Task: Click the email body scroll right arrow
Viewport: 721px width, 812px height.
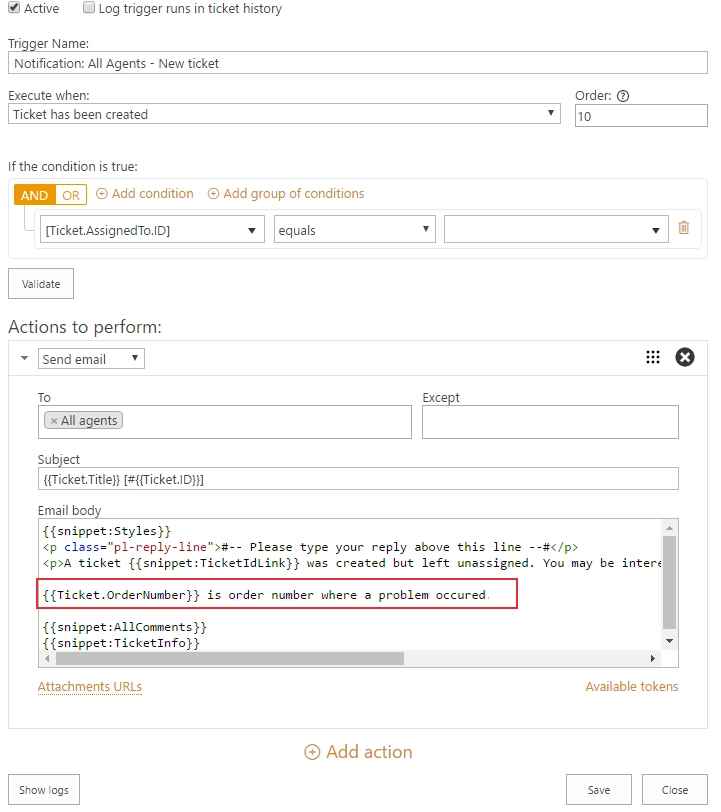Action: pos(653,659)
